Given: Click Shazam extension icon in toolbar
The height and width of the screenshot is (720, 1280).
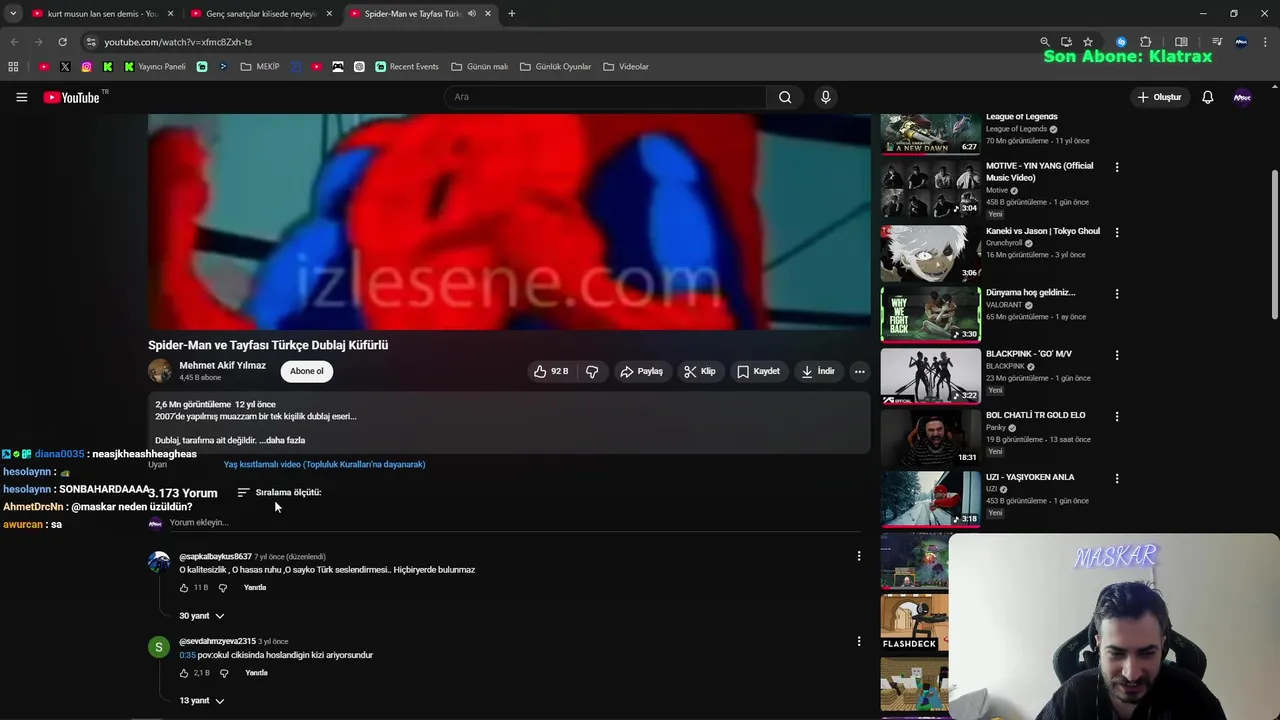Looking at the screenshot, I should click(x=1121, y=42).
